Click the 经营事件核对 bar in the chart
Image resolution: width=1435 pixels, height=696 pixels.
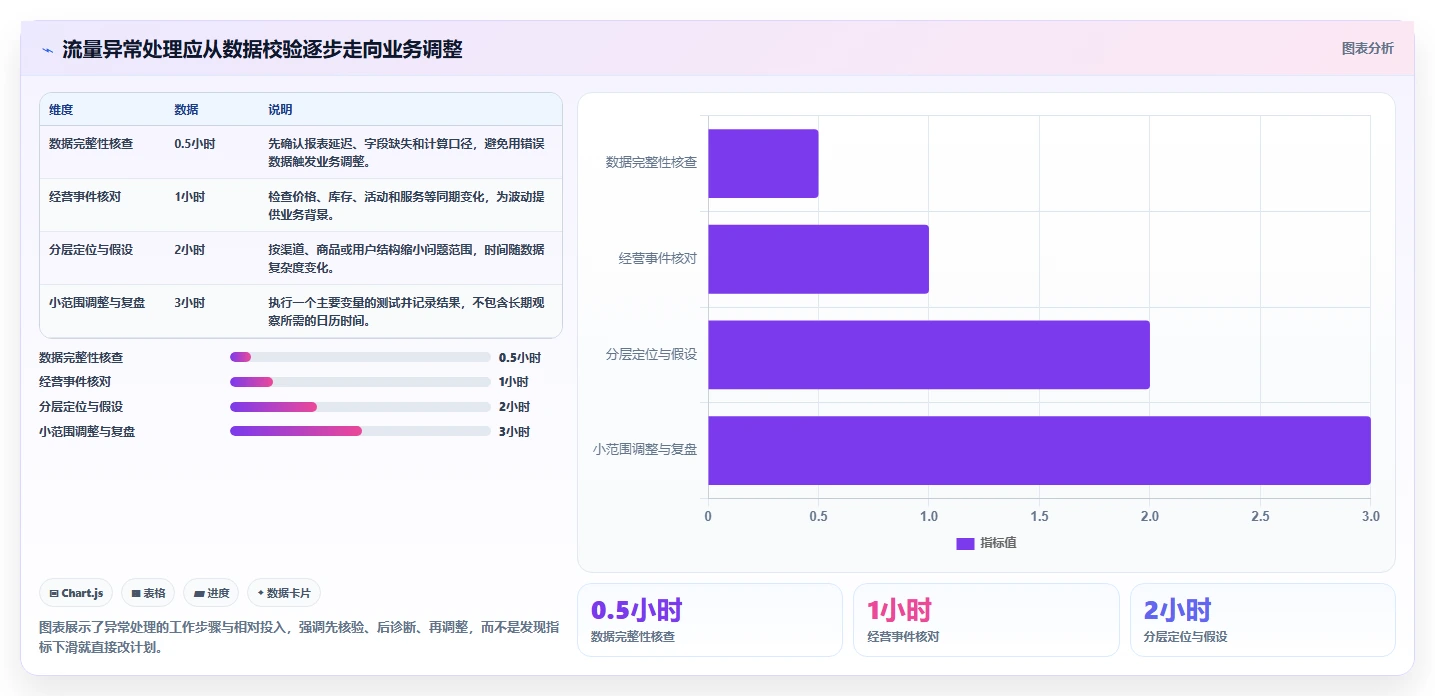pos(818,259)
